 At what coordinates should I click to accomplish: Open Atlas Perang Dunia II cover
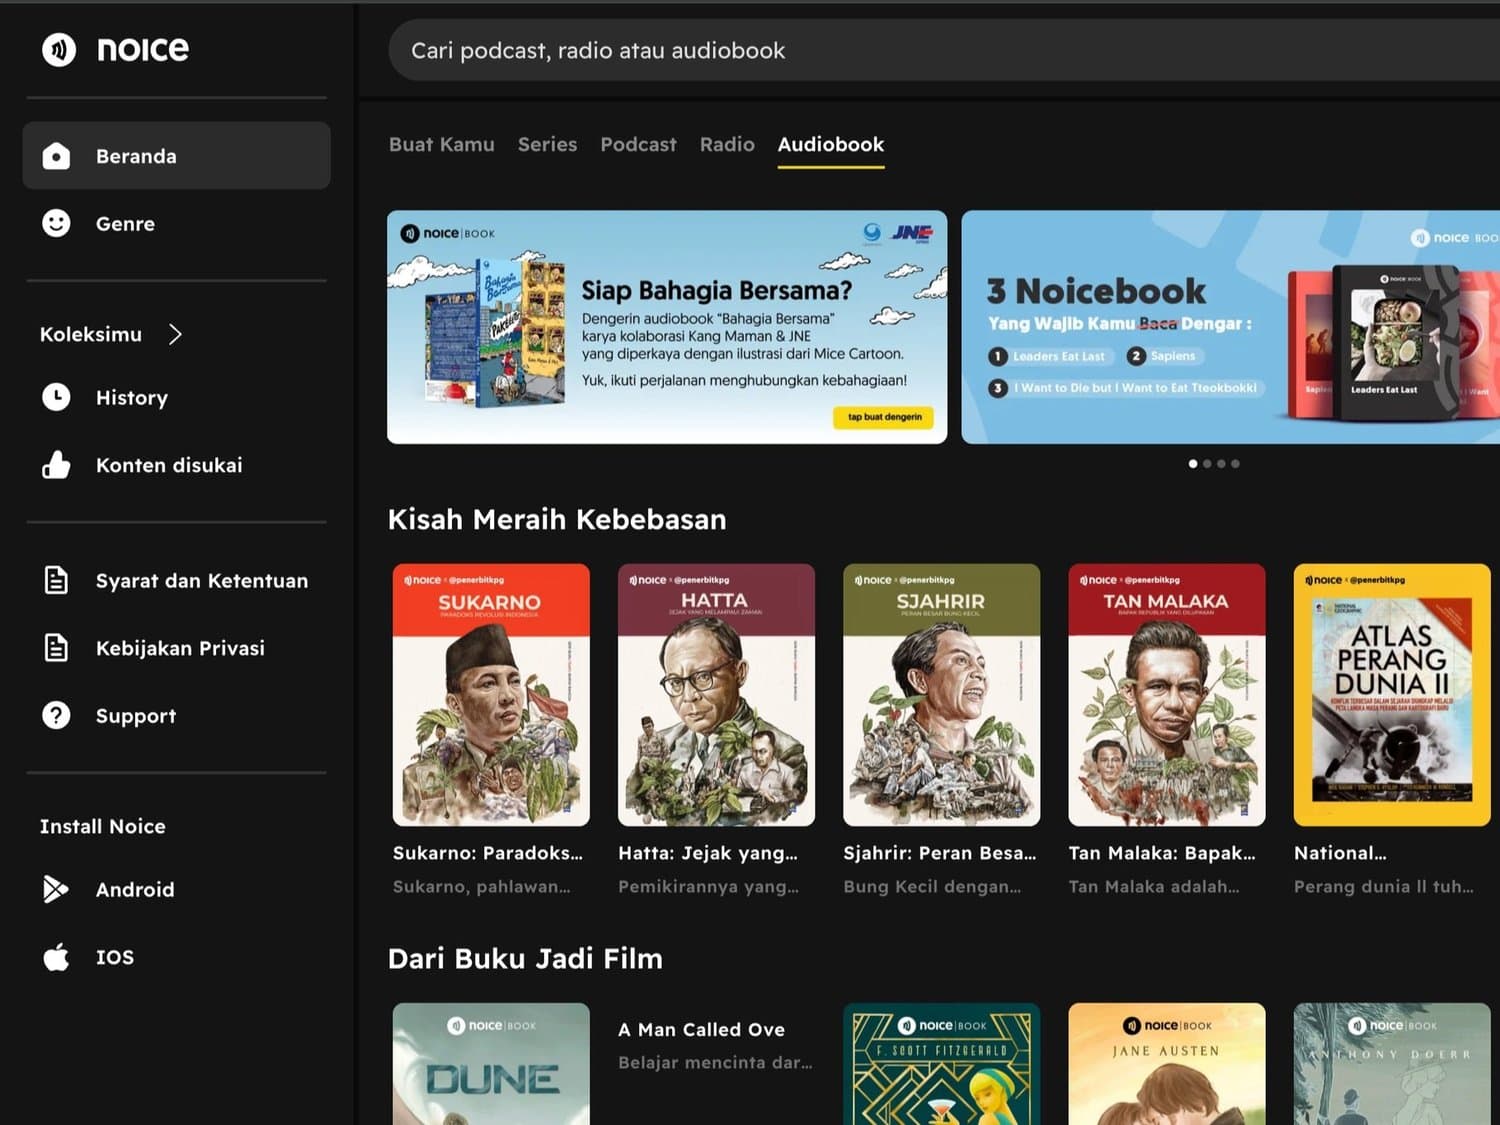1392,695
